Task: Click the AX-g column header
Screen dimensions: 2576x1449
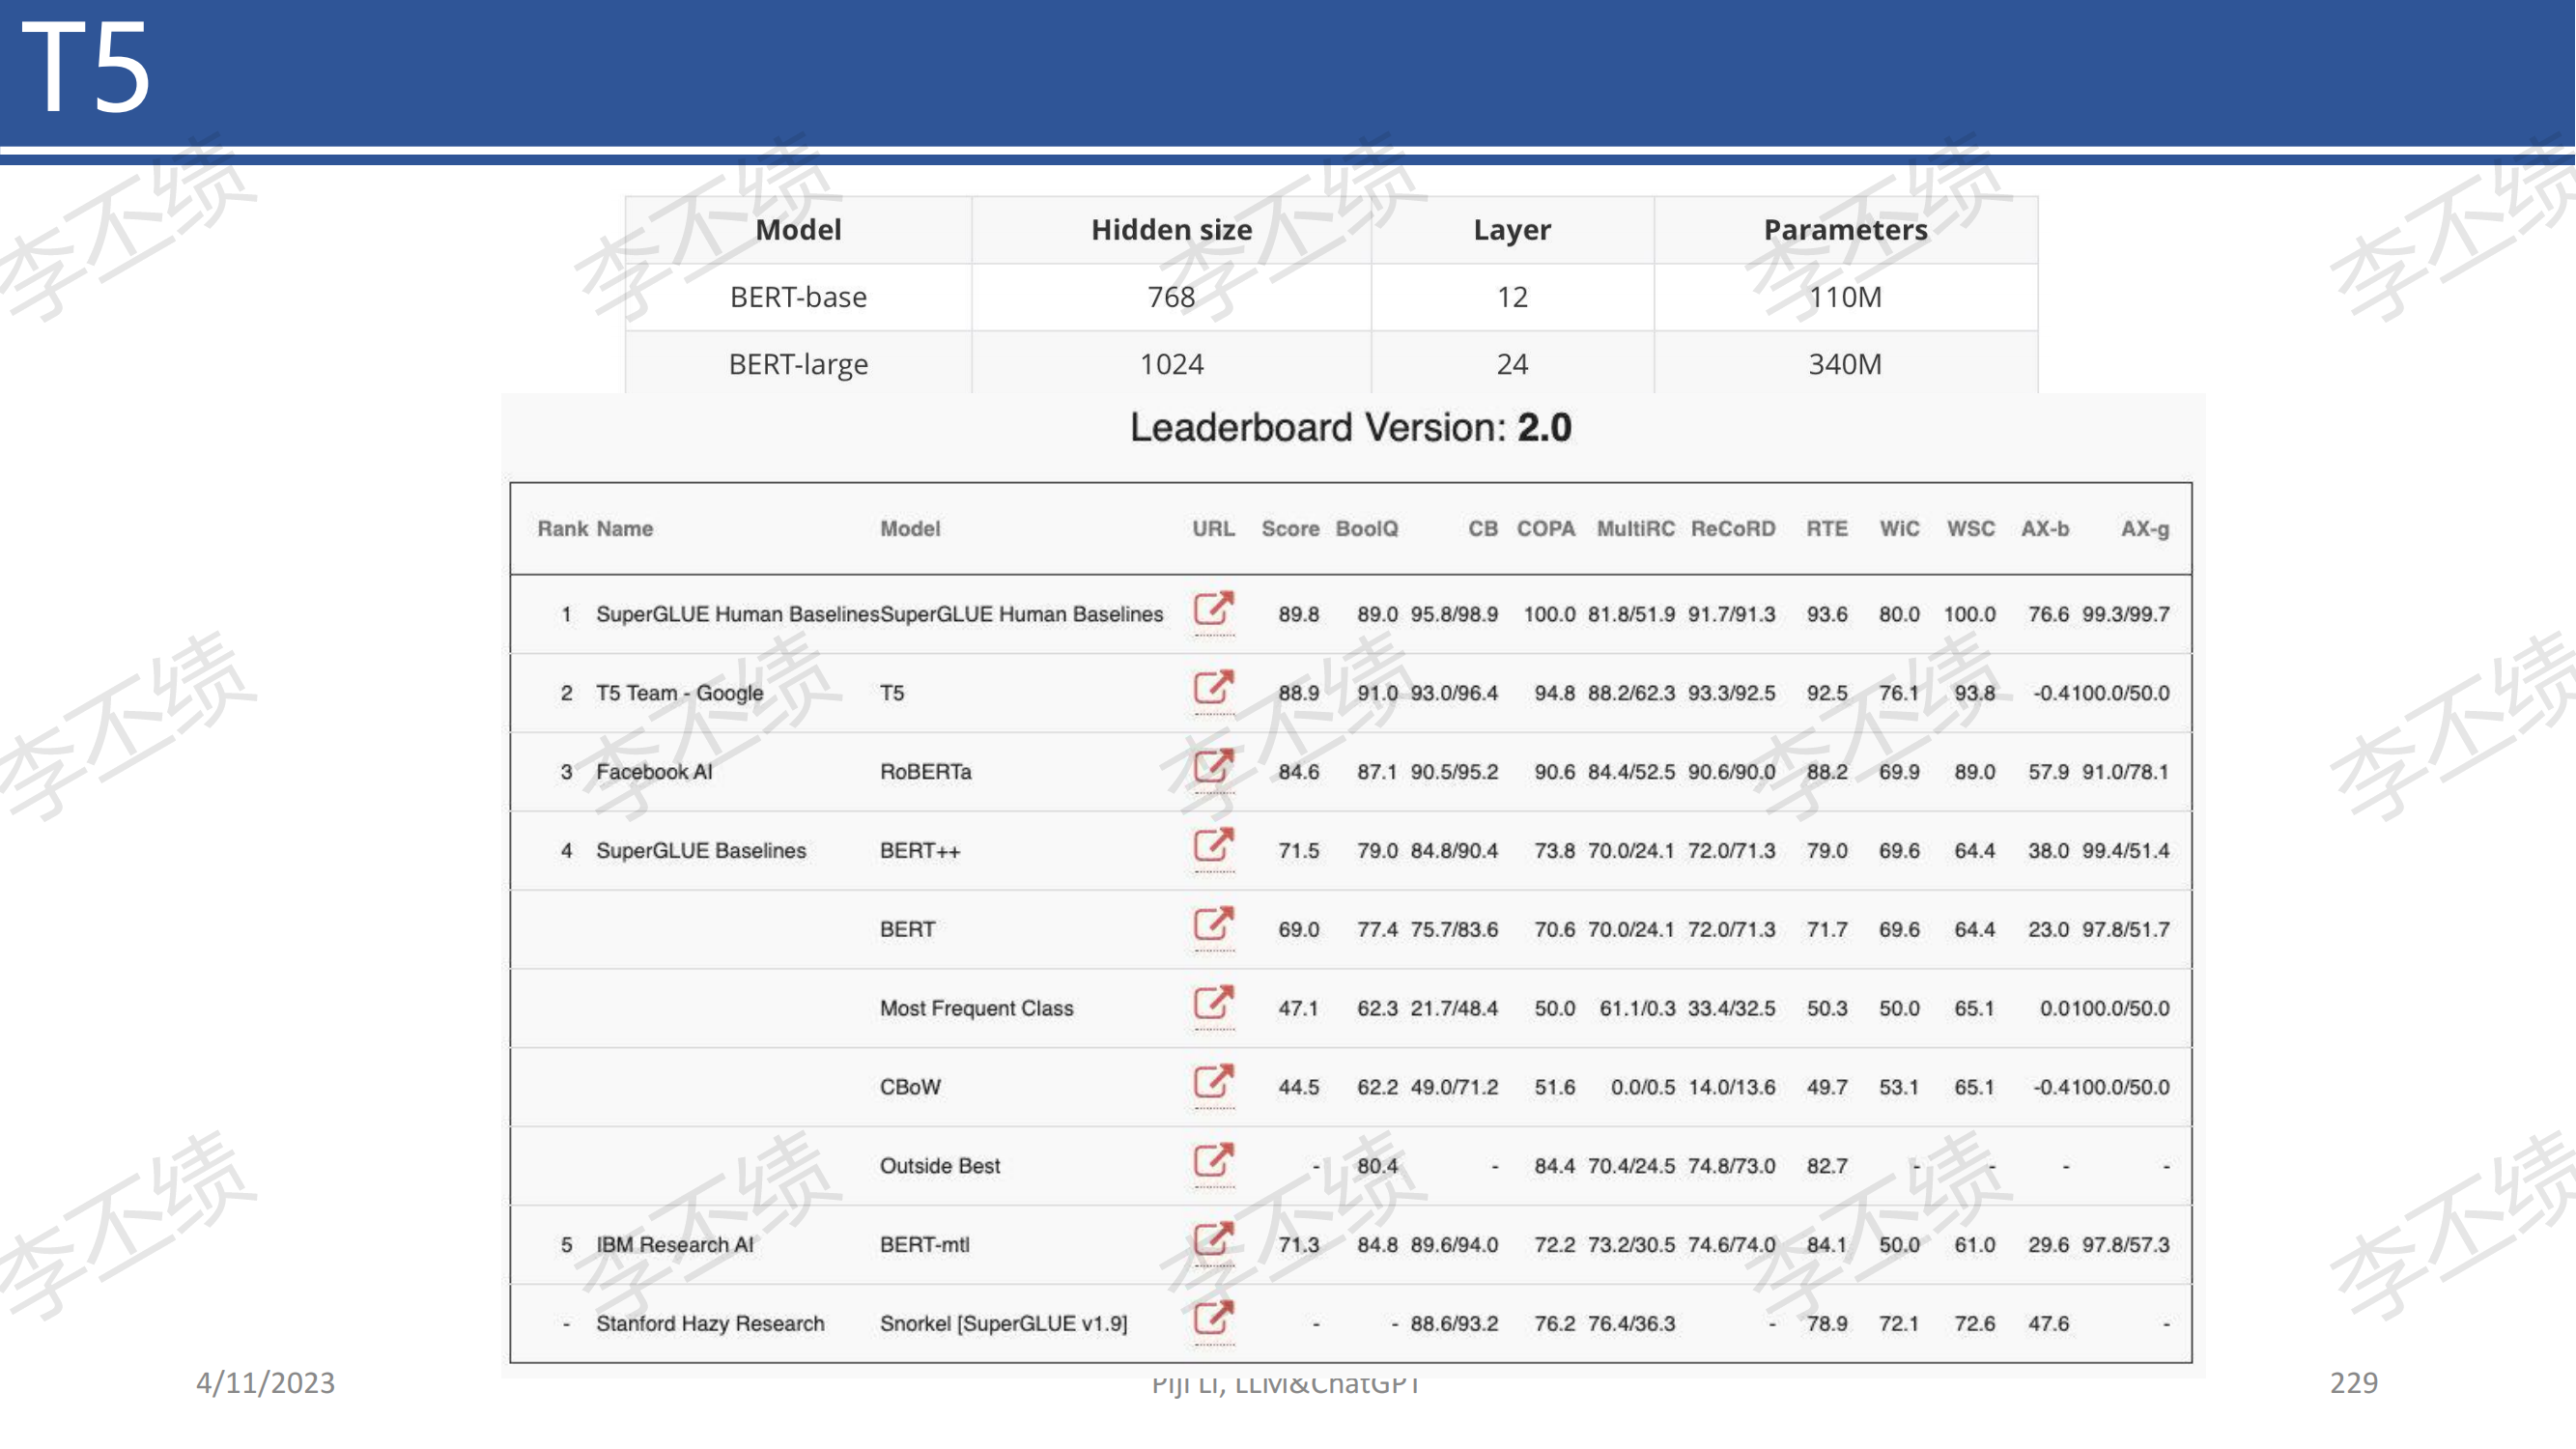Action: pyautogui.click(x=2145, y=528)
